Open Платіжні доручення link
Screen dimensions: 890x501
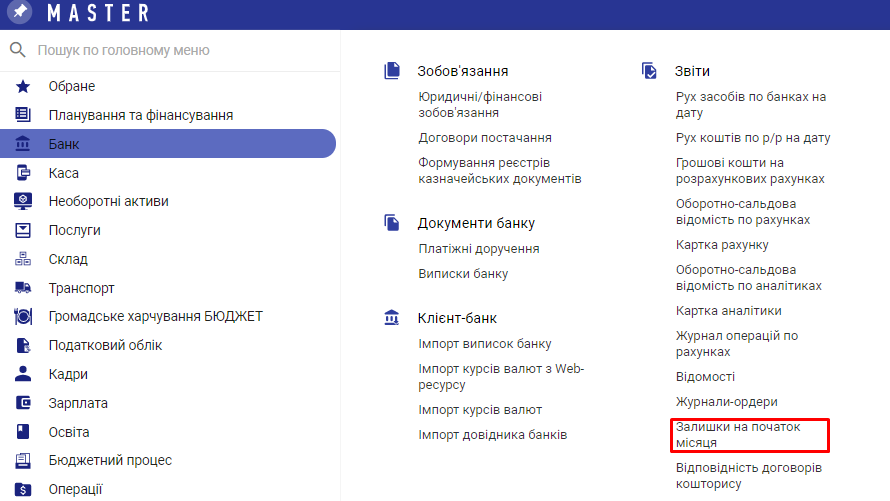tap(479, 248)
